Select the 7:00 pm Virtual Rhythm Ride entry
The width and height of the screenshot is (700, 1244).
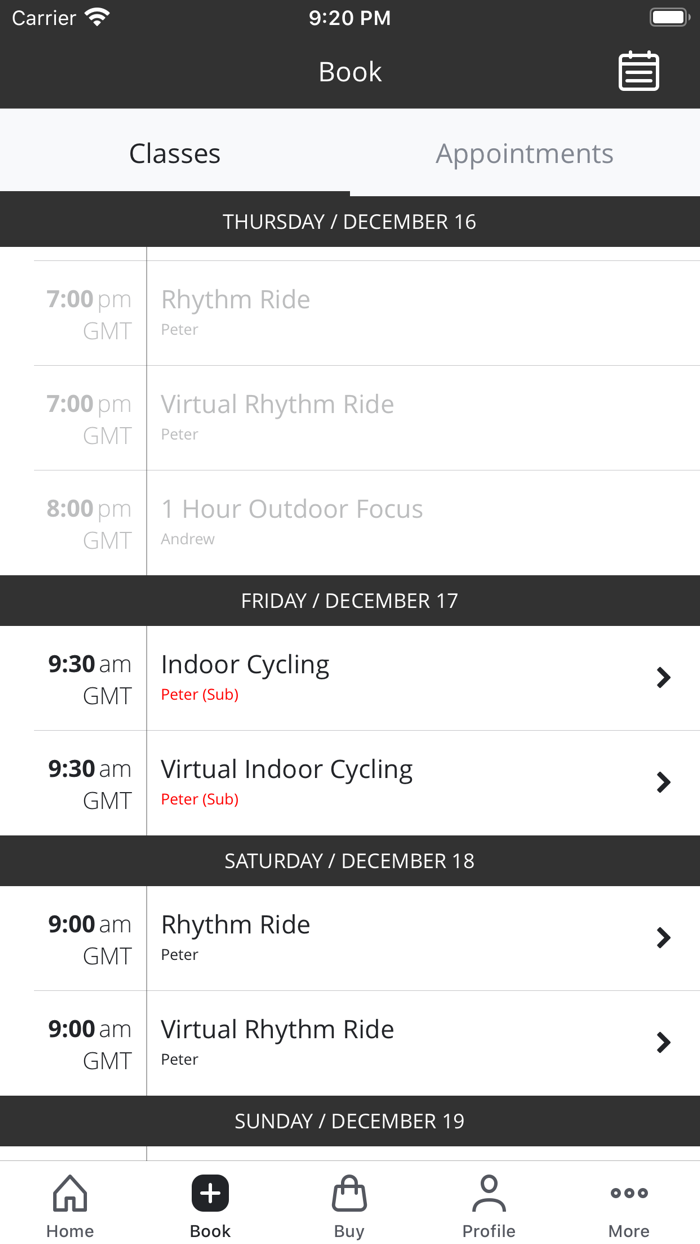click(x=277, y=403)
